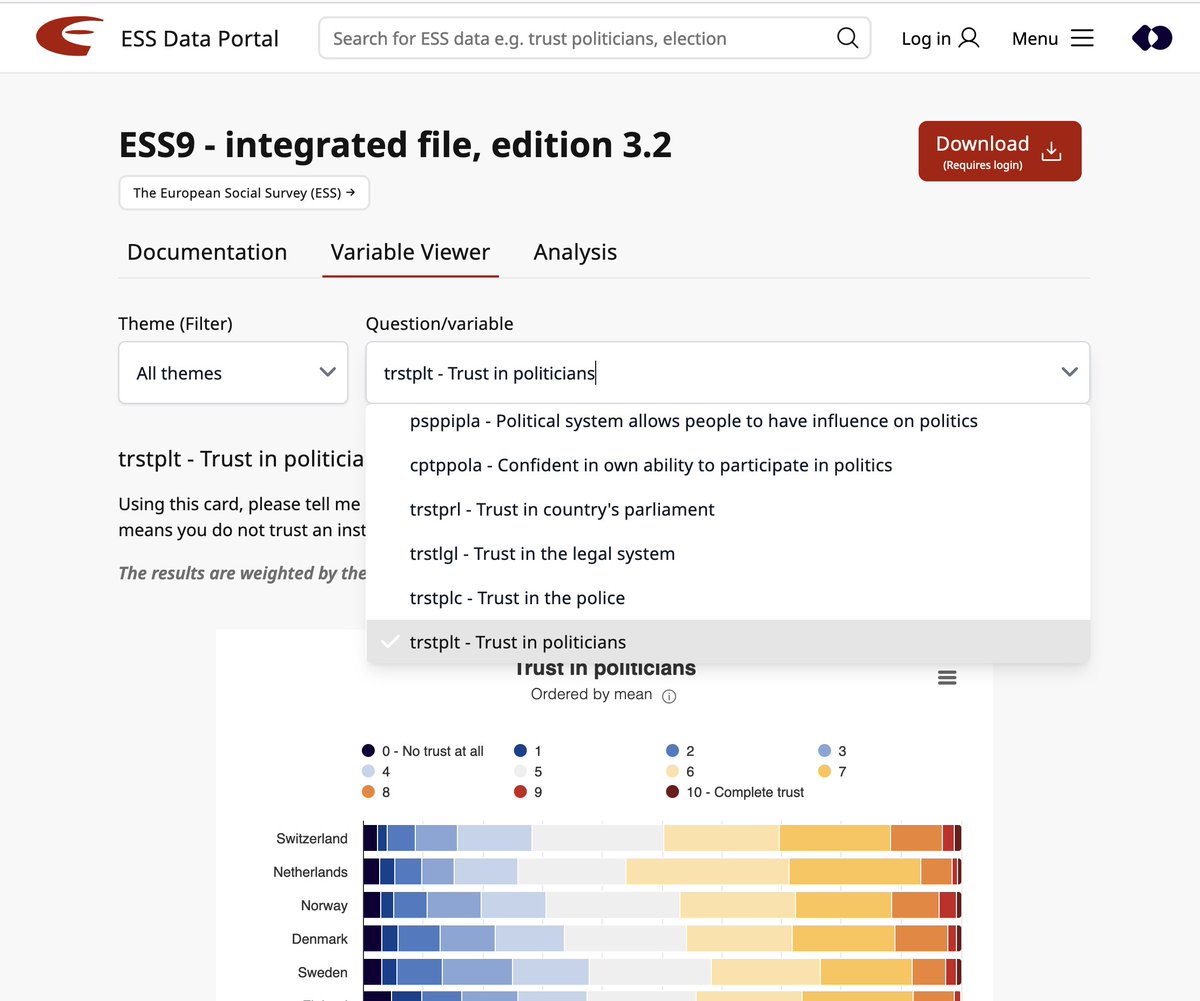Click the Ordered by mean subtitle
Image resolution: width=1200 pixels, height=1001 pixels.
(591, 694)
